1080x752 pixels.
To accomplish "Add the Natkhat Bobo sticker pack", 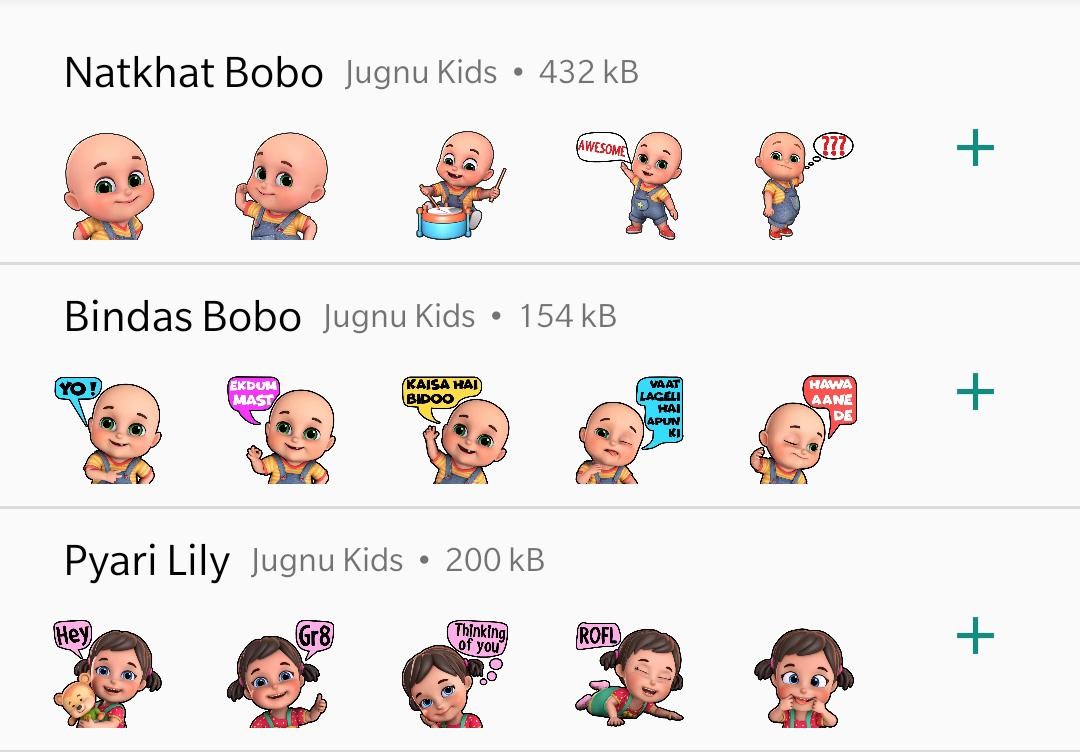I will pyautogui.click(x=975, y=147).
